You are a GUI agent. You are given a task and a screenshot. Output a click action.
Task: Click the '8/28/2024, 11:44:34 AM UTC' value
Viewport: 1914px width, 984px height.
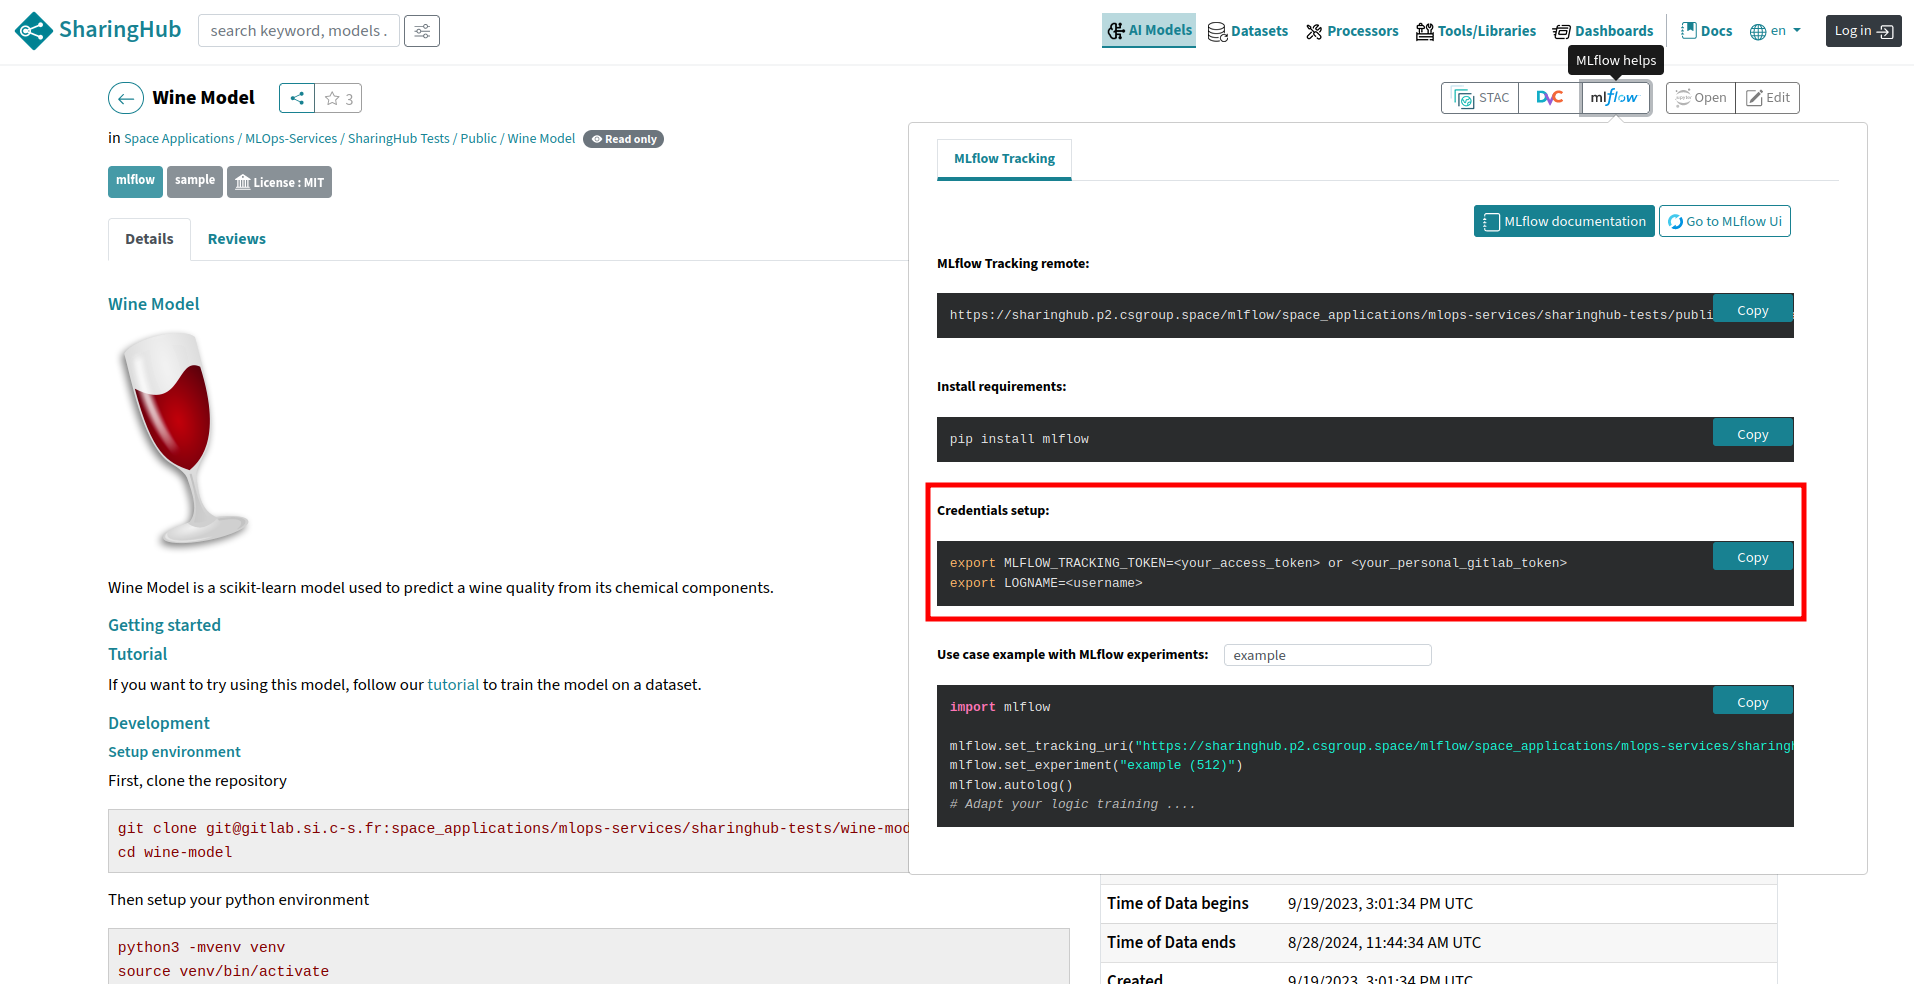coord(1384,942)
